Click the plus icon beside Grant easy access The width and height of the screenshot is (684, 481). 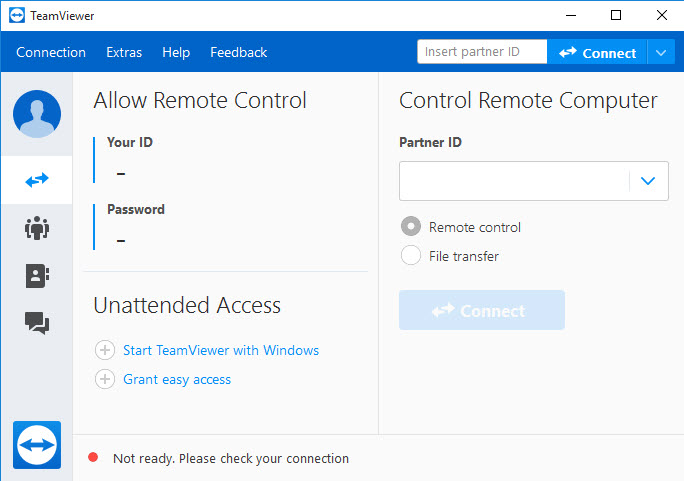[x=105, y=379]
